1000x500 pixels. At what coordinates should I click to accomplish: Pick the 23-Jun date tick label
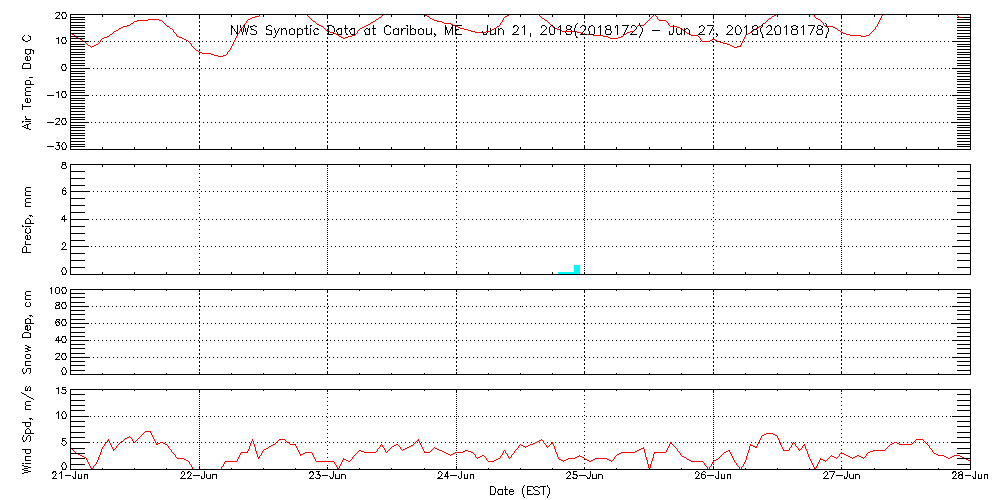(x=328, y=478)
